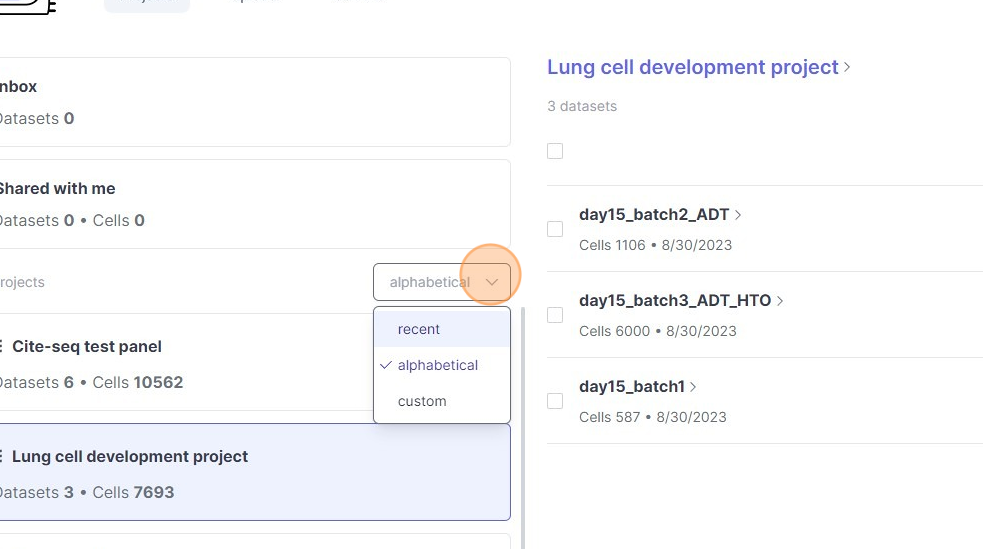
Task: Check the day15_batch2_ADT dataset checkbox
Action: 555,229
